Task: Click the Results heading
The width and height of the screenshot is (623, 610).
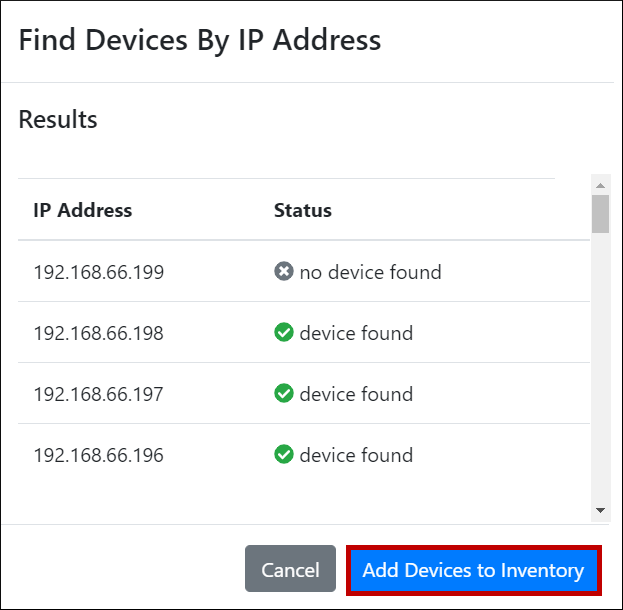Action: pyautogui.click(x=58, y=120)
